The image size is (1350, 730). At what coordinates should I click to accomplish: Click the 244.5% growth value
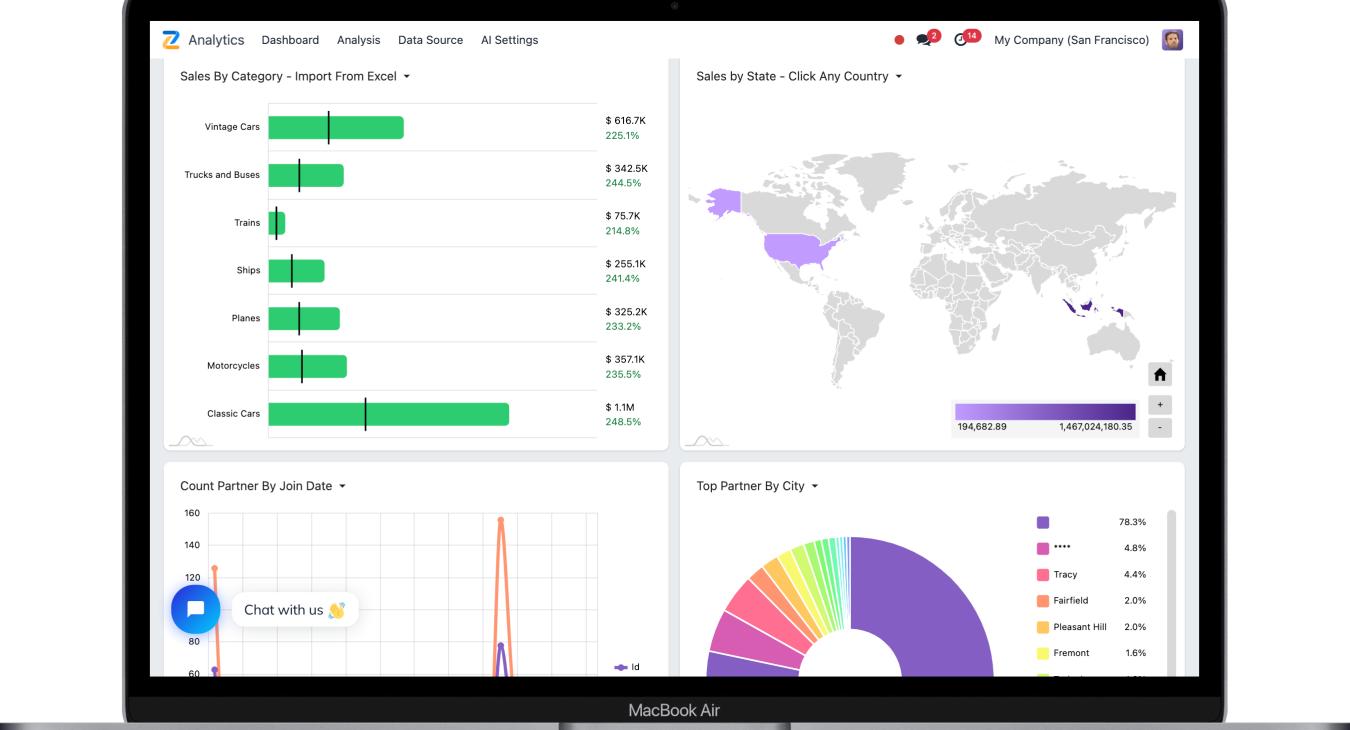tap(623, 183)
